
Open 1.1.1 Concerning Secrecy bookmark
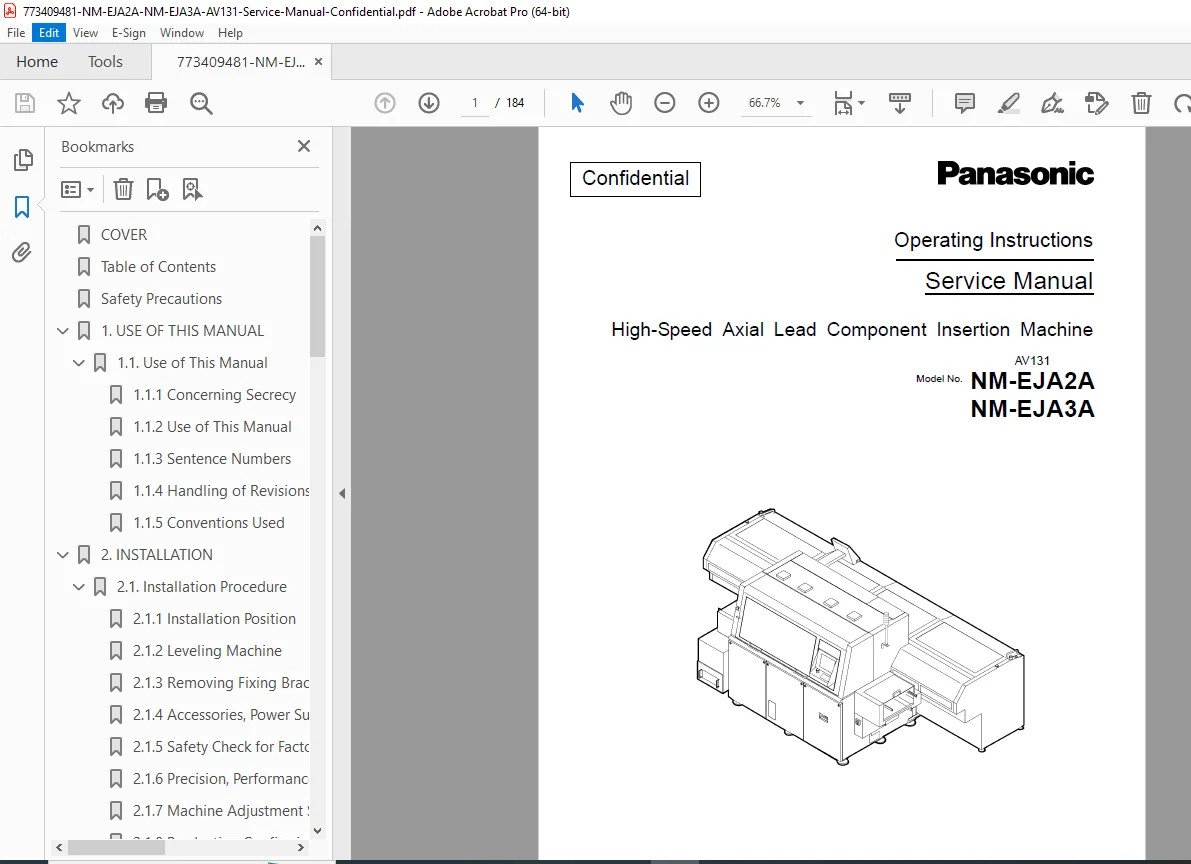click(214, 394)
